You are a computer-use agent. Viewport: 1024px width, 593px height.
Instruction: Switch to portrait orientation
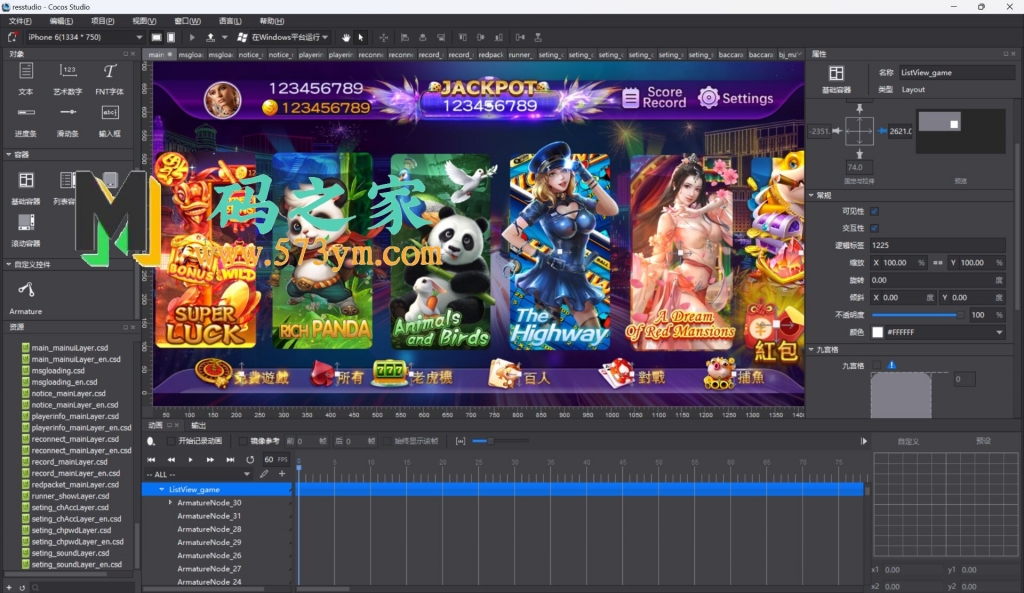tap(171, 37)
